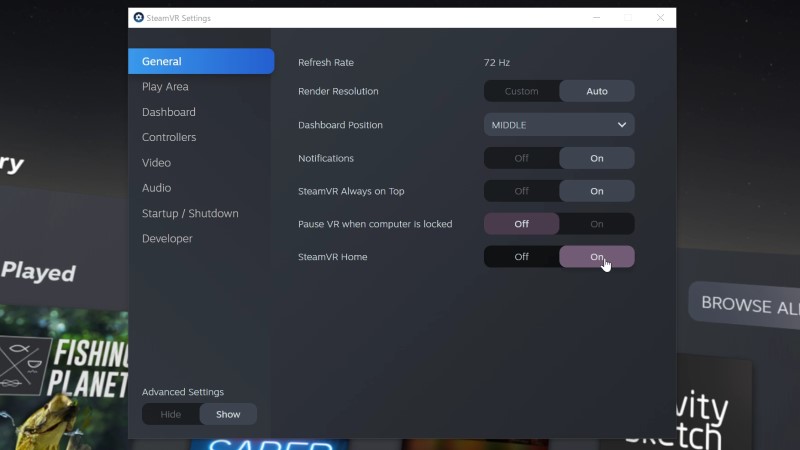This screenshot has height=450, width=800.
Task: Click the Refresh Rate label
Action: click(x=326, y=62)
